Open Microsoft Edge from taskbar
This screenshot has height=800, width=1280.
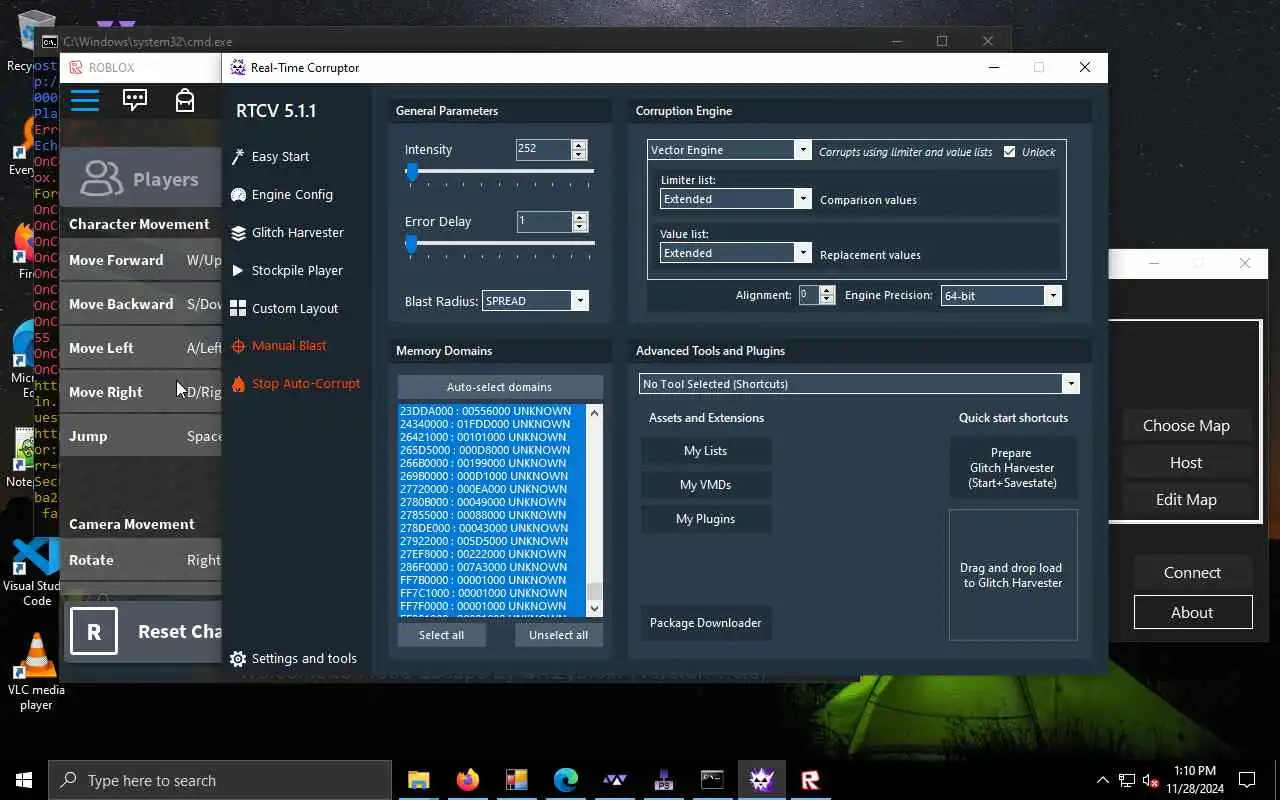(565, 780)
